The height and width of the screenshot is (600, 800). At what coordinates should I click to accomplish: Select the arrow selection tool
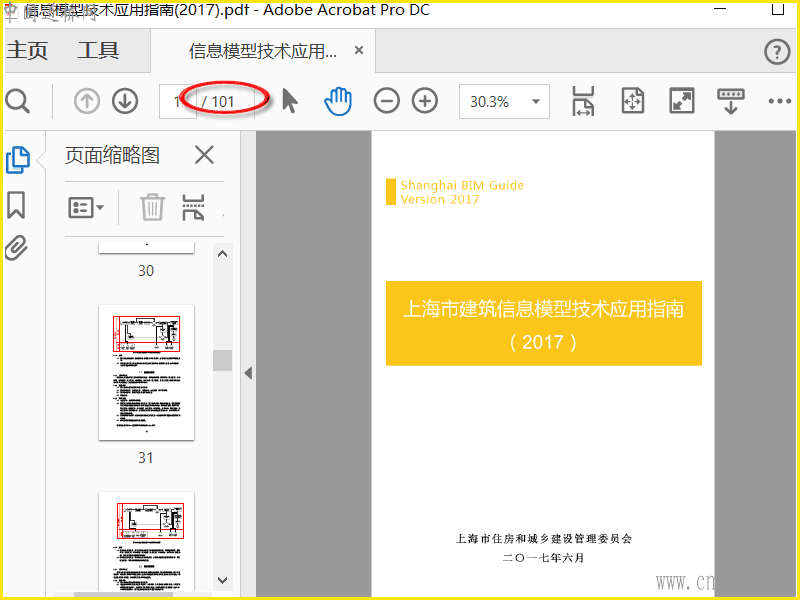(x=290, y=101)
